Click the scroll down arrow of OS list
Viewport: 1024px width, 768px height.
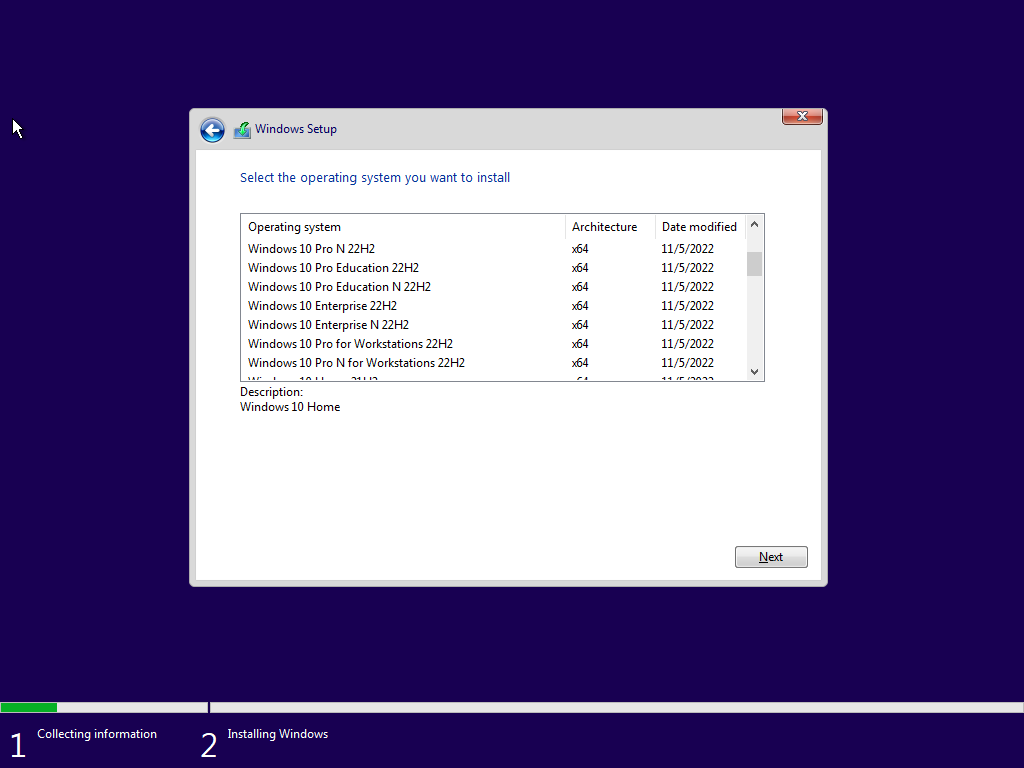click(754, 372)
